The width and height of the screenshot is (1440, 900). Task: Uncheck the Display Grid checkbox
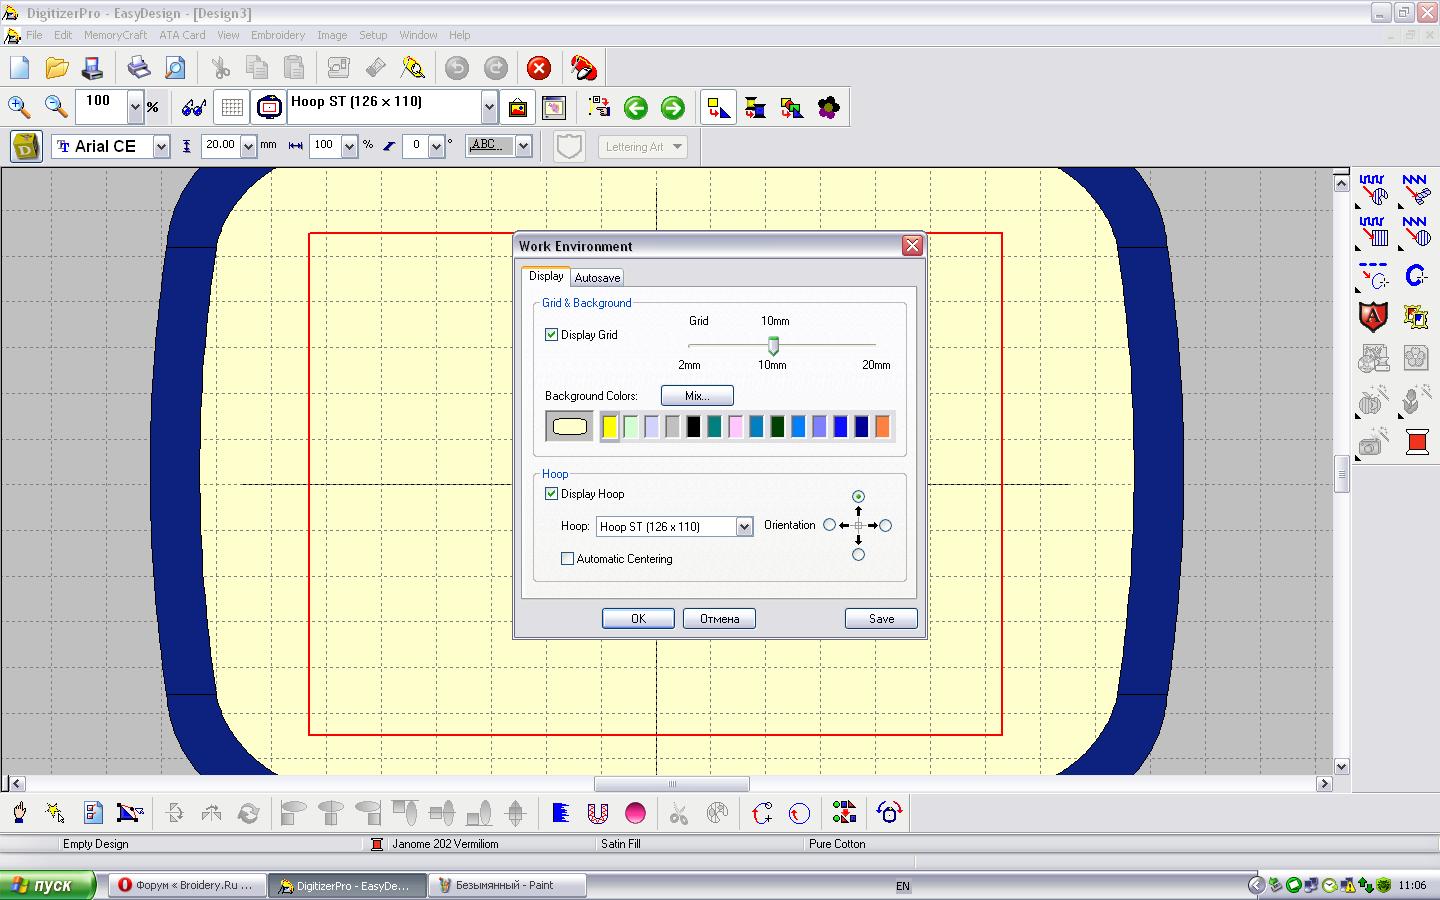click(x=551, y=335)
